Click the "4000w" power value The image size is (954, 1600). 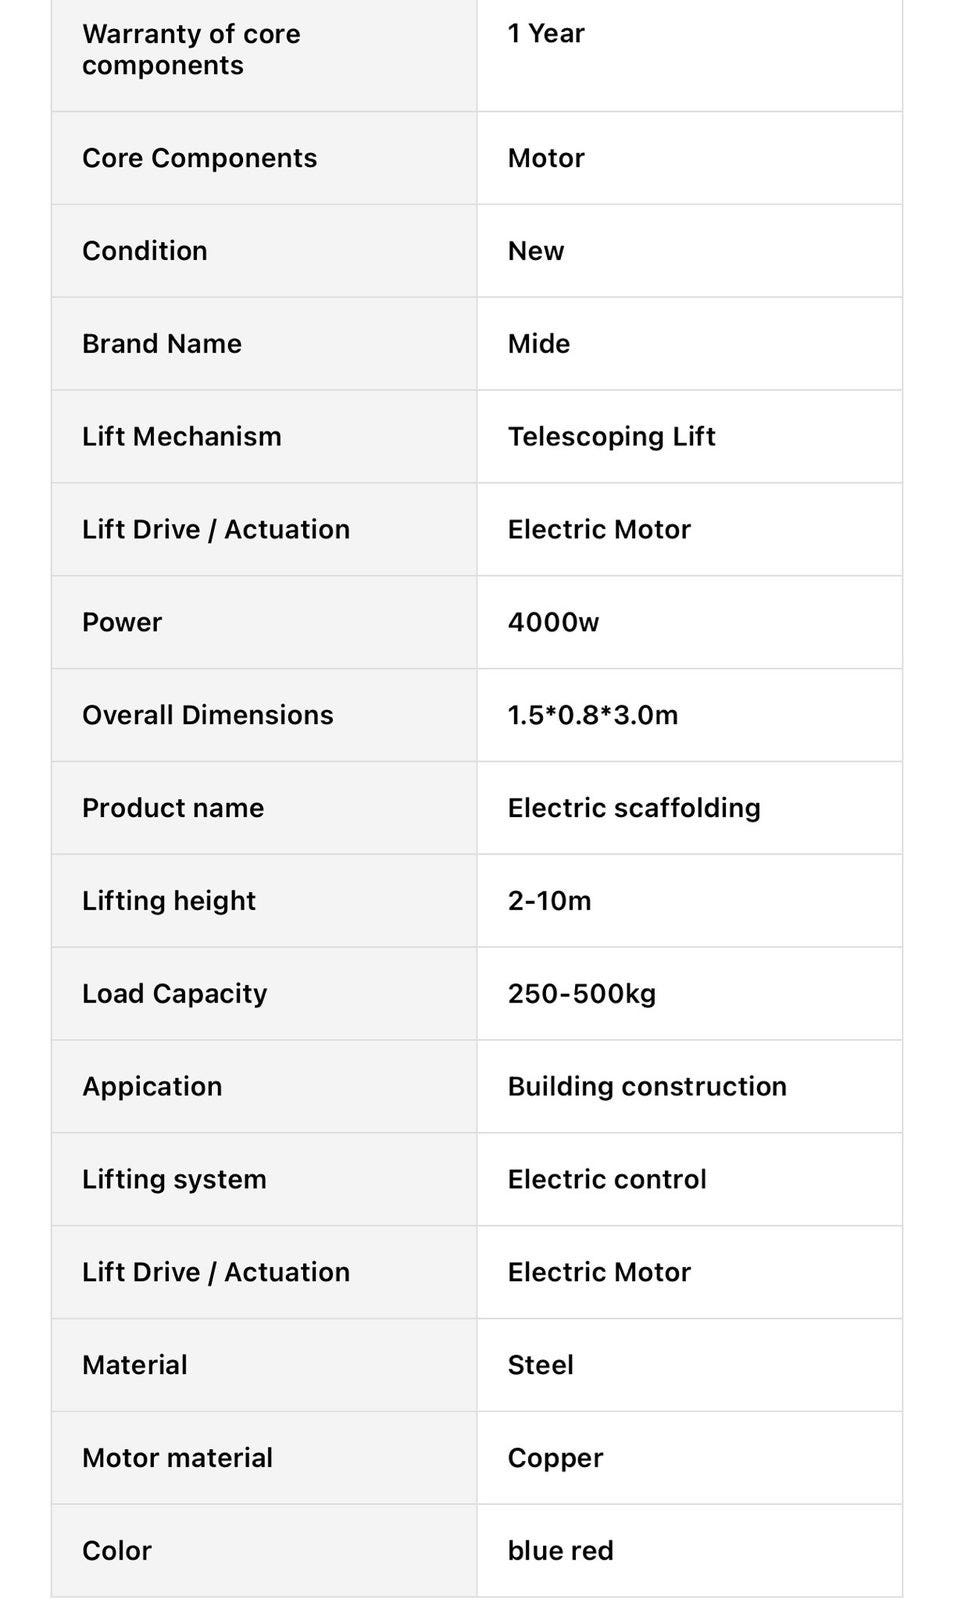tap(553, 622)
